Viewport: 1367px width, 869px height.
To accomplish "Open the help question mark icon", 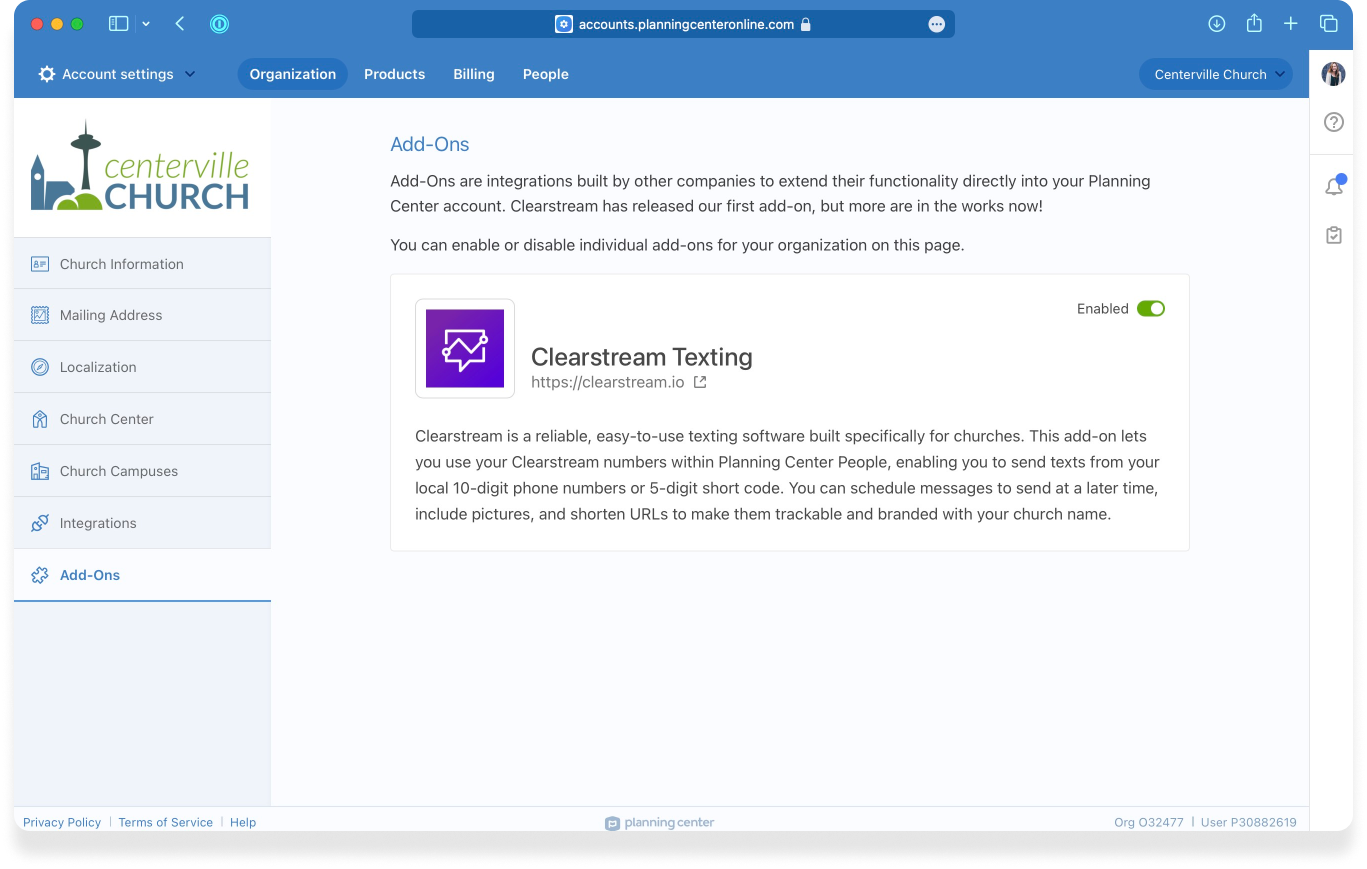I will (x=1333, y=122).
